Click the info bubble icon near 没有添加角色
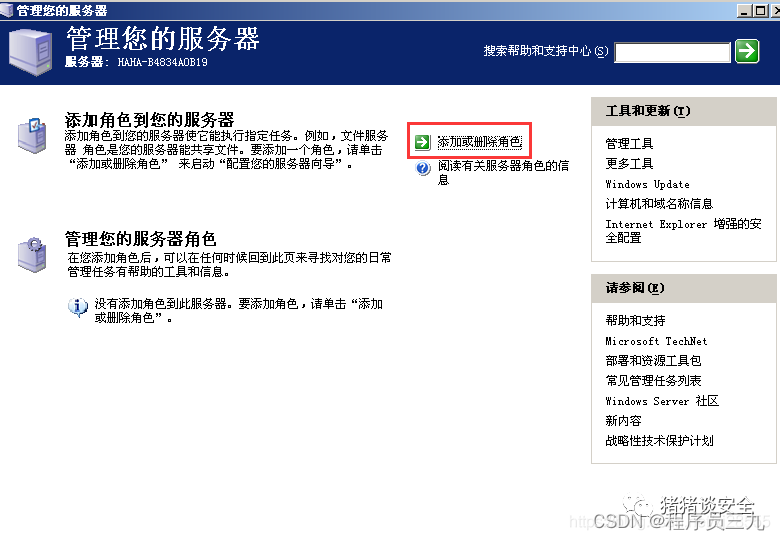 click(78, 307)
